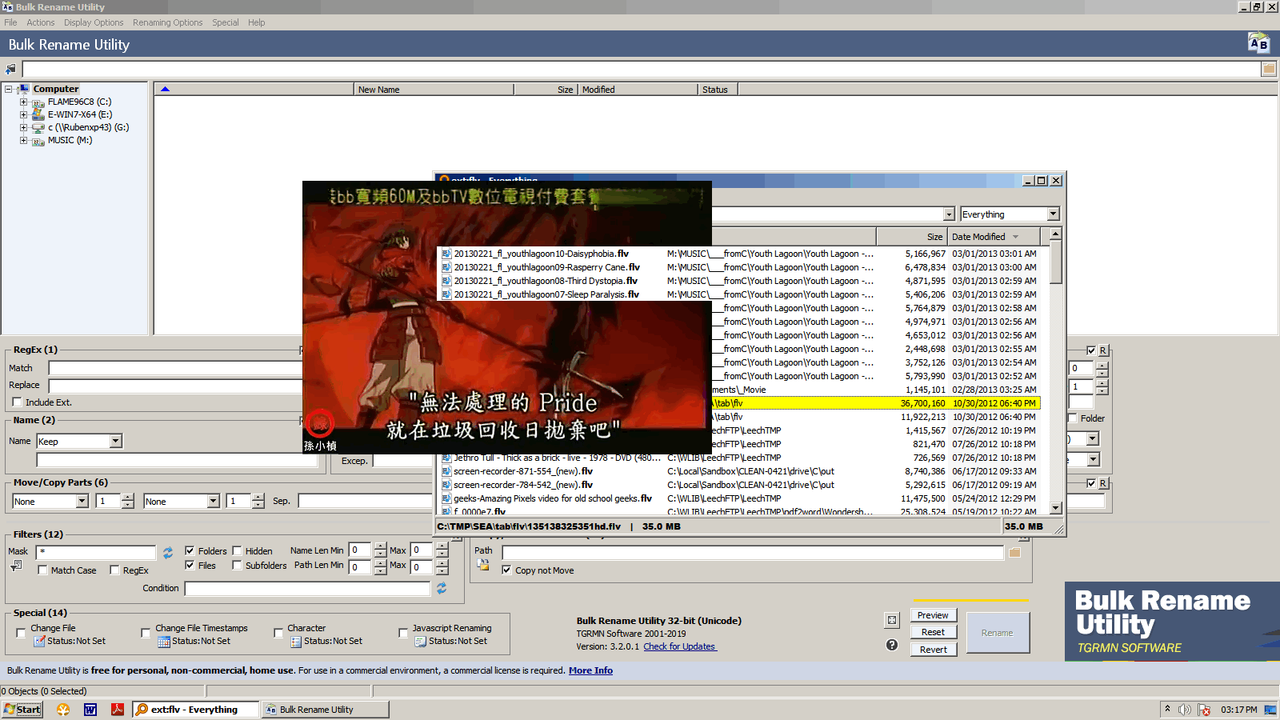
Task: Collapse the Computer tree node
Action: [10, 89]
